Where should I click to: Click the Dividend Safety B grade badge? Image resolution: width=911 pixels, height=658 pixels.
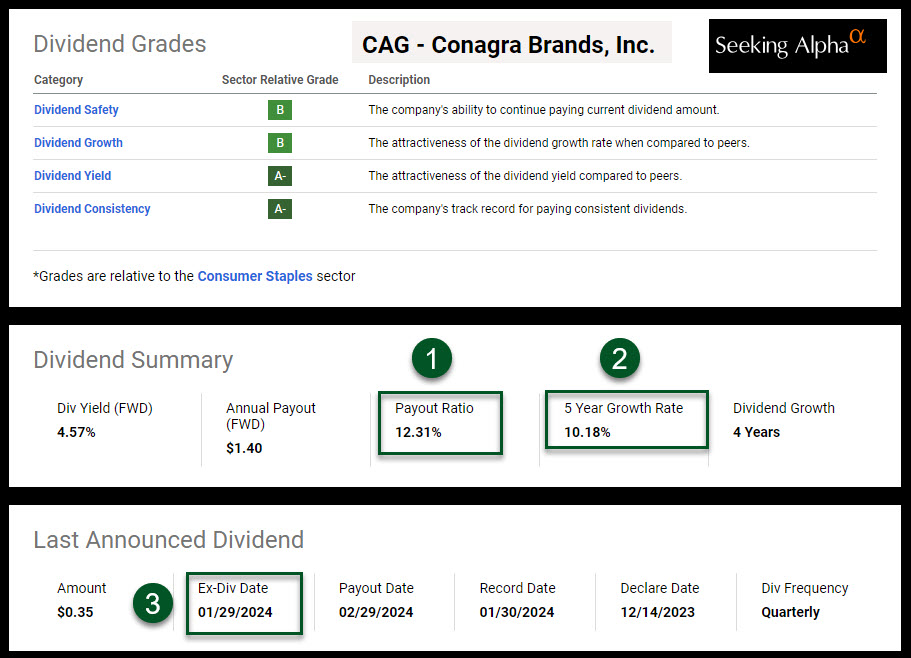(279, 110)
